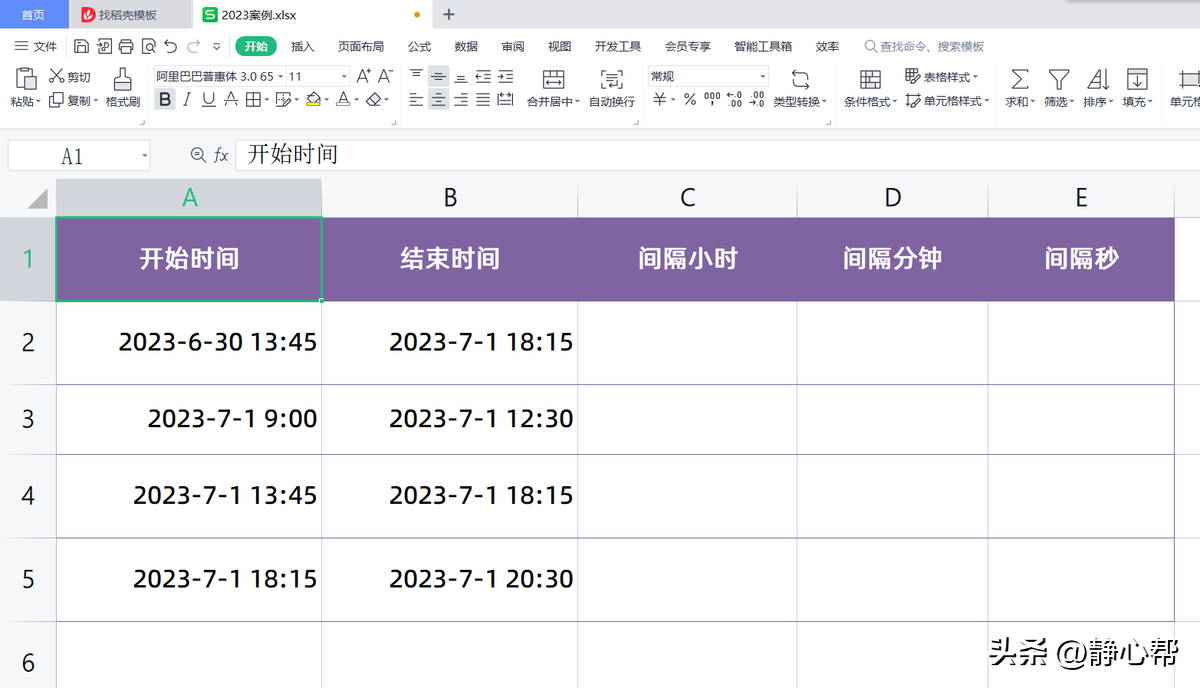1200x688 pixels.
Task: Apply justified/distributed alignment
Action: (483, 99)
